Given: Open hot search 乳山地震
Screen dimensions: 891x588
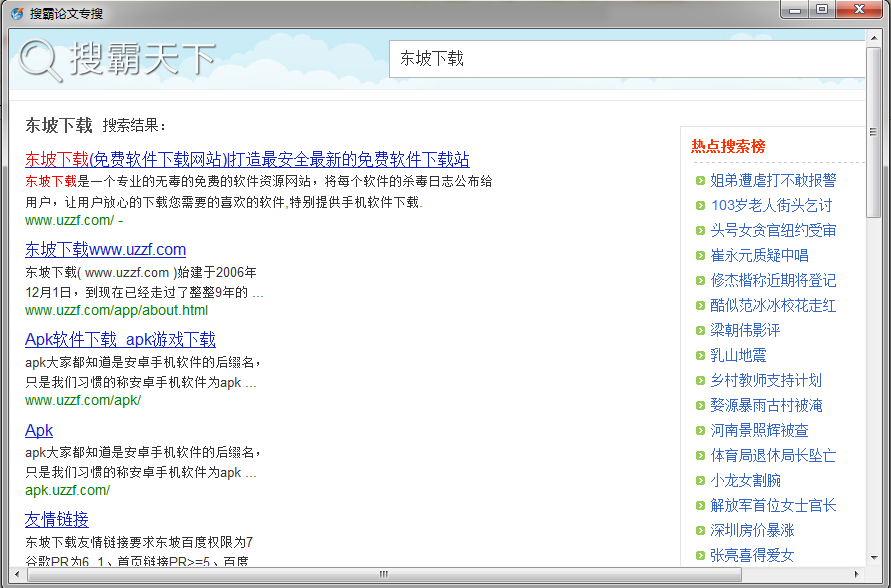Looking at the screenshot, I should 738,356.
